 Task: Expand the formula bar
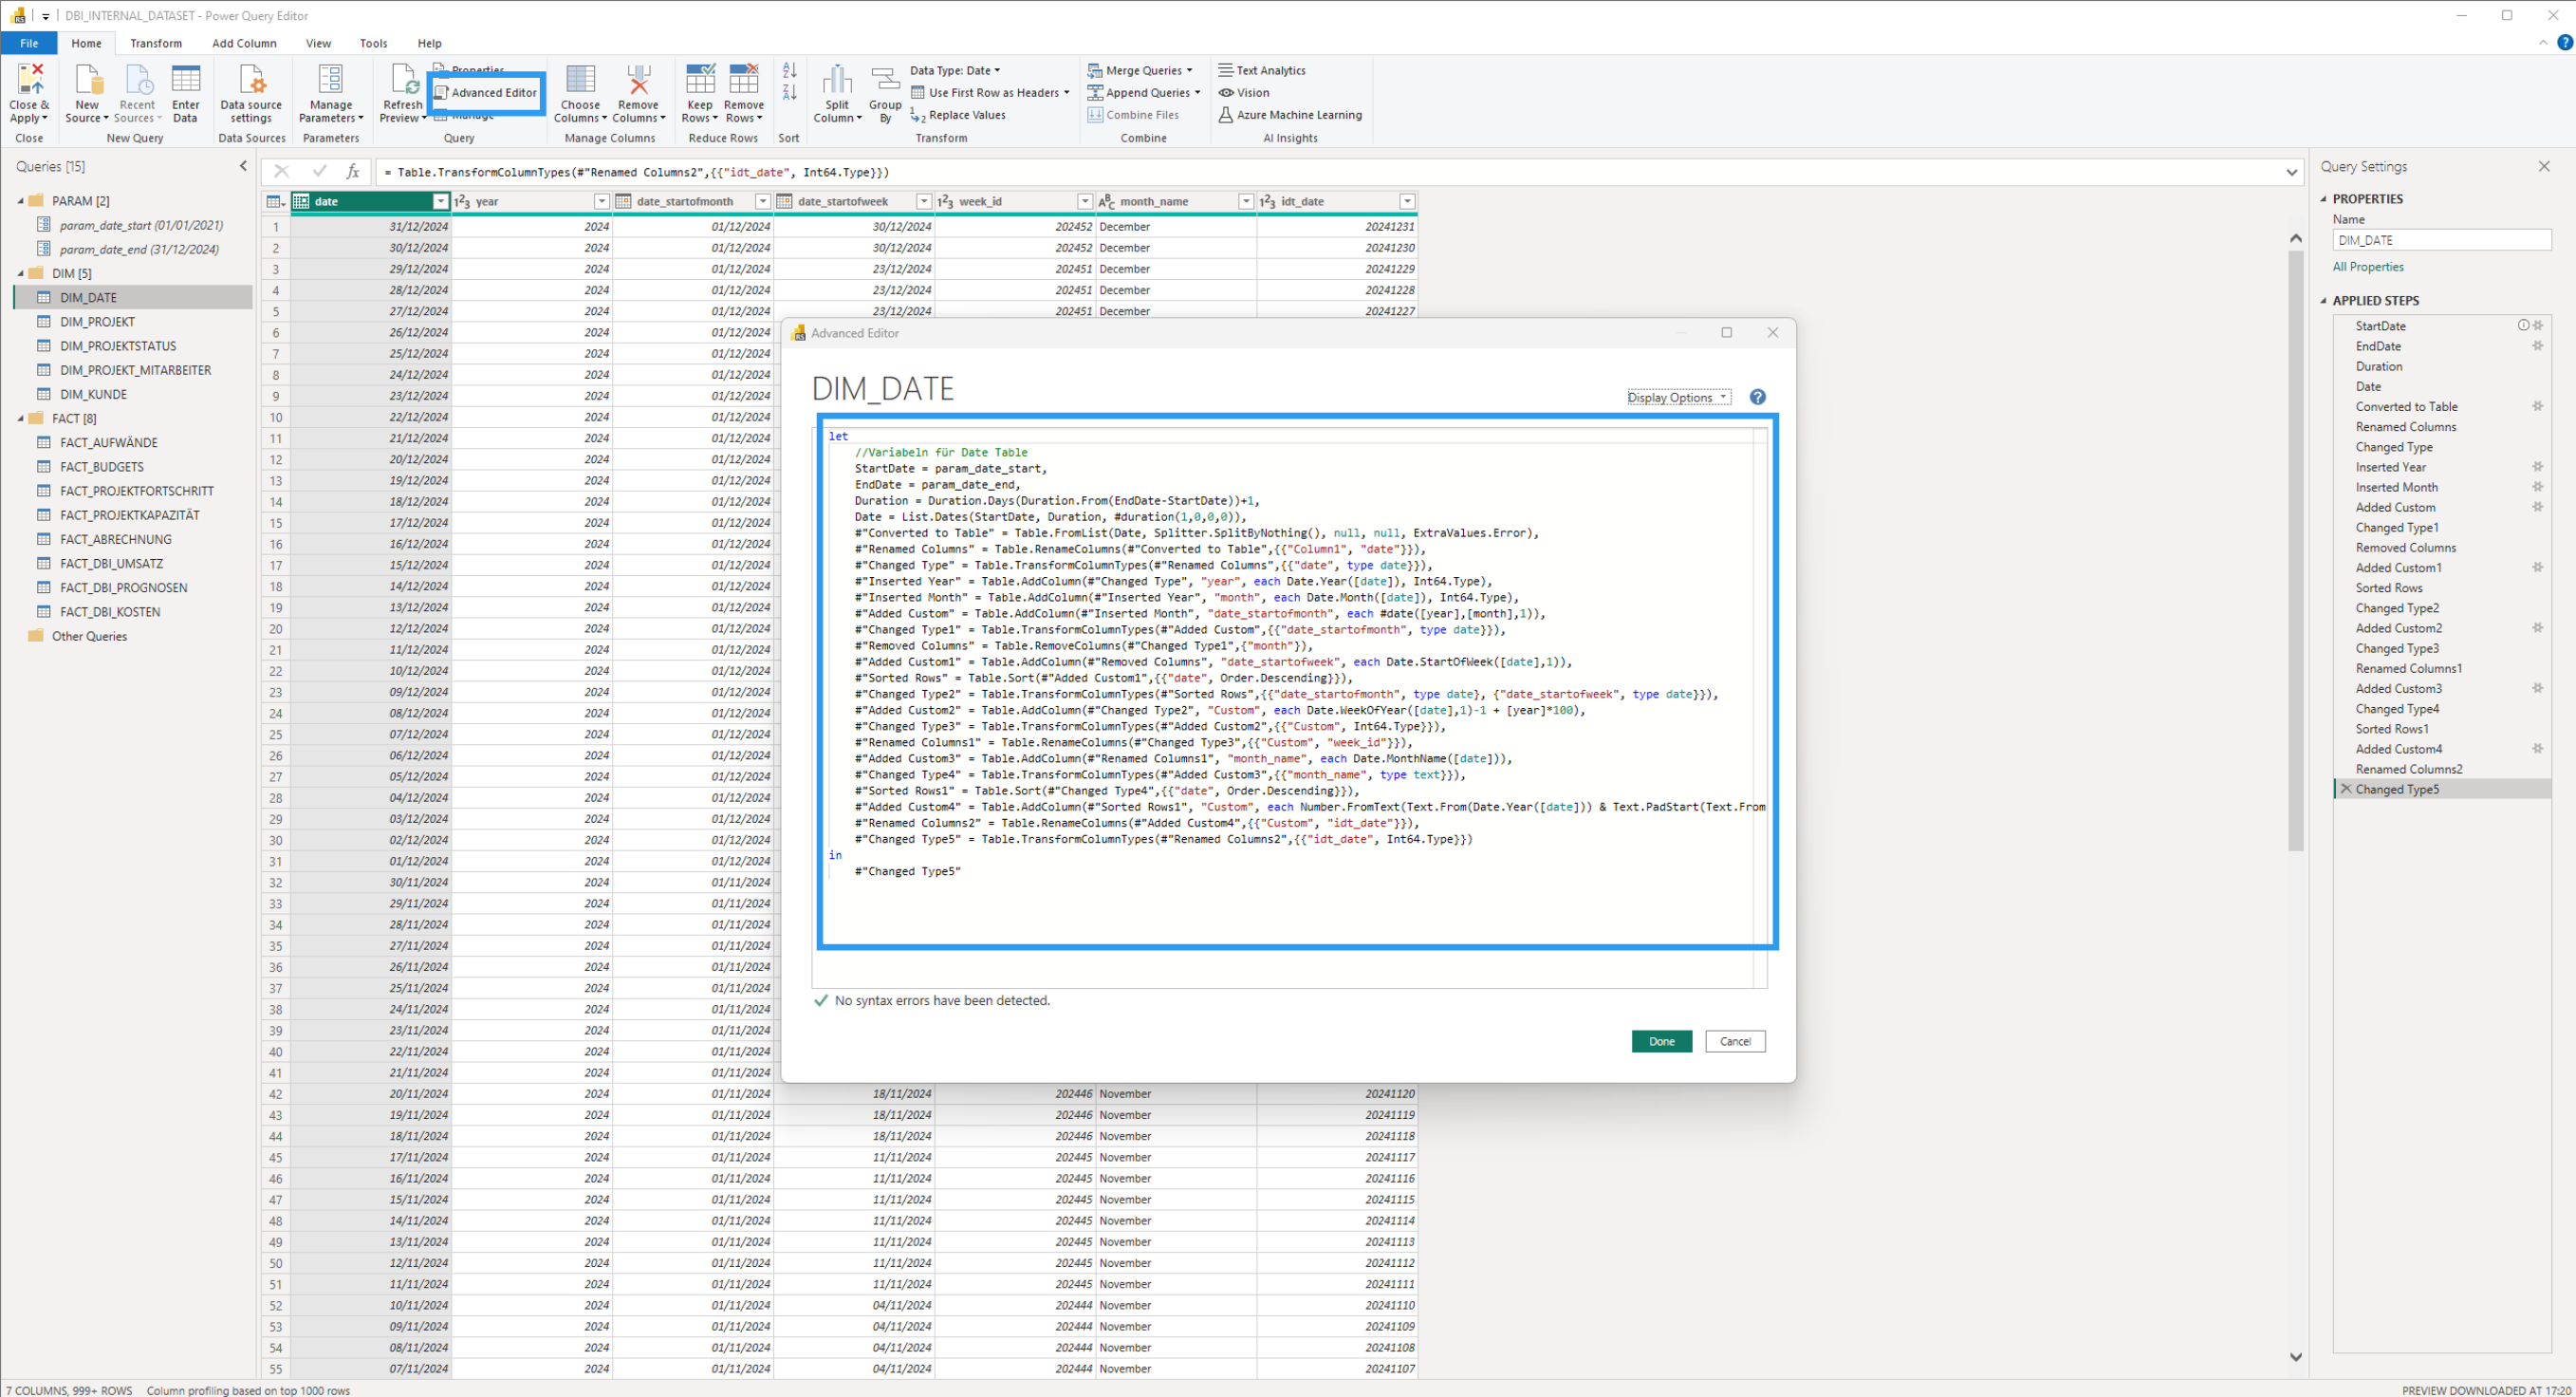click(2291, 173)
